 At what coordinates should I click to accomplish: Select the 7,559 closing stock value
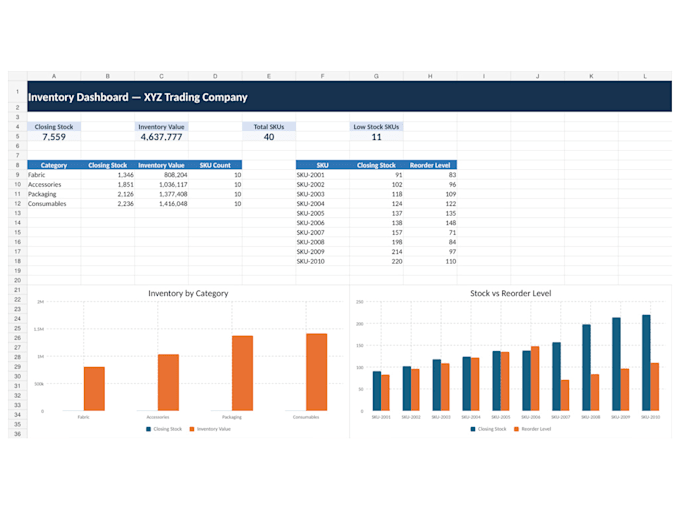coord(54,137)
